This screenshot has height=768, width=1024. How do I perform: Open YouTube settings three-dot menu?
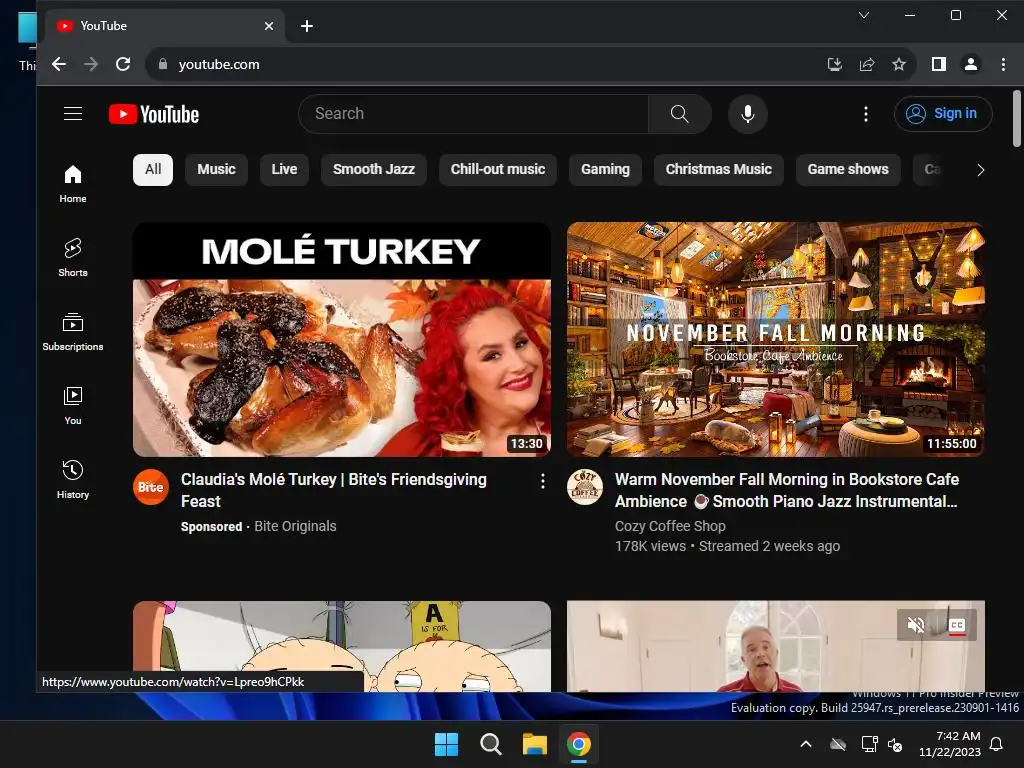click(x=866, y=114)
